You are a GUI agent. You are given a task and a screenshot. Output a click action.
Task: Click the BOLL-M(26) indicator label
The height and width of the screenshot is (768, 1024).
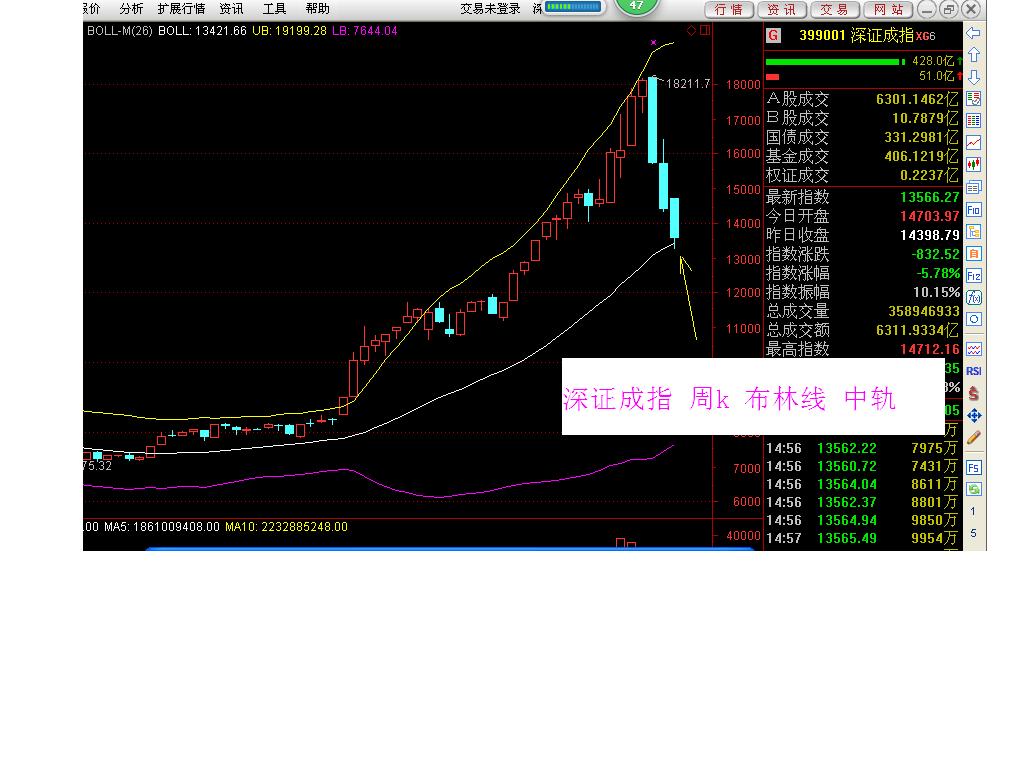coord(120,31)
